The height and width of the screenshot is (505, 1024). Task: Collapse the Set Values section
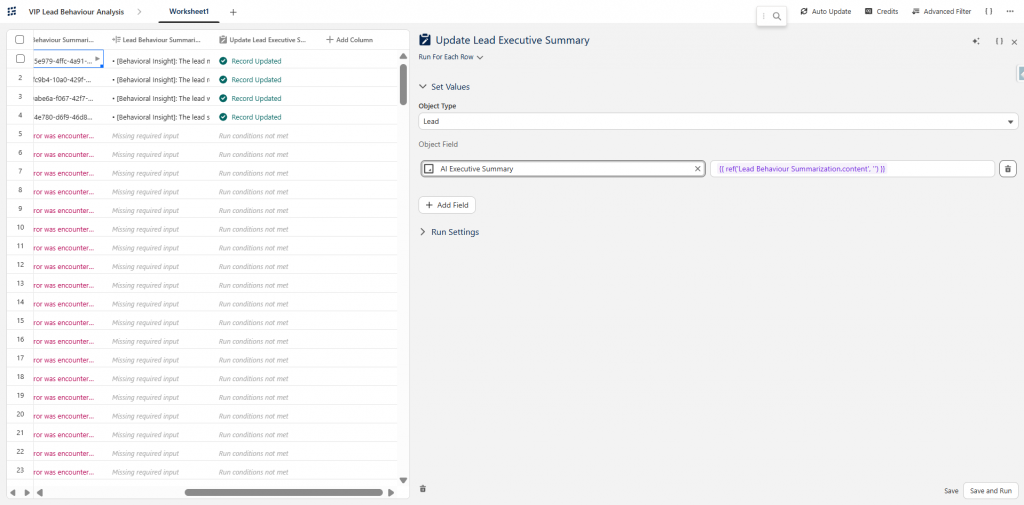(444, 87)
